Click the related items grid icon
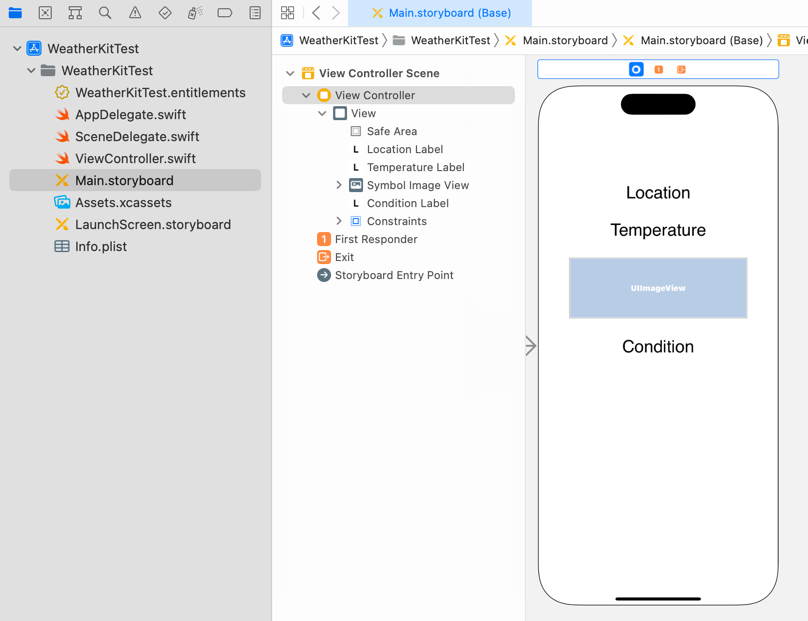The width and height of the screenshot is (808, 621). click(x=288, y=13)
